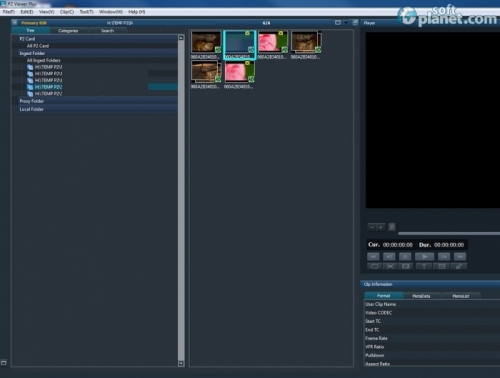Open the Window(W) menu
This screenshot has height=378, width=500.
tap(111, 12)
